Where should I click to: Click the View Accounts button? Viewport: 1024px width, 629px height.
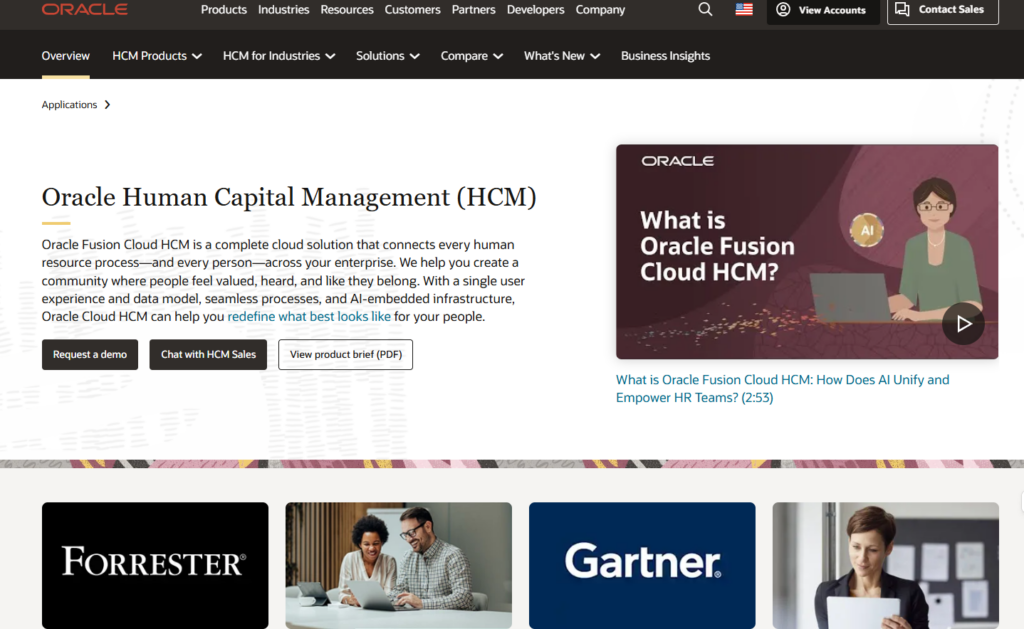pos(823,10)
